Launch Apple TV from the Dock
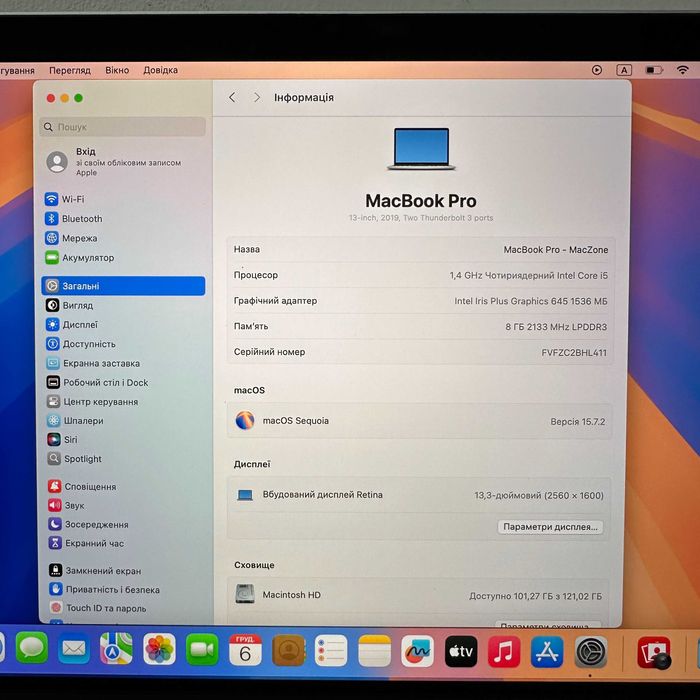Viewport: 700px width, 700px height. [x=461, y=652]
